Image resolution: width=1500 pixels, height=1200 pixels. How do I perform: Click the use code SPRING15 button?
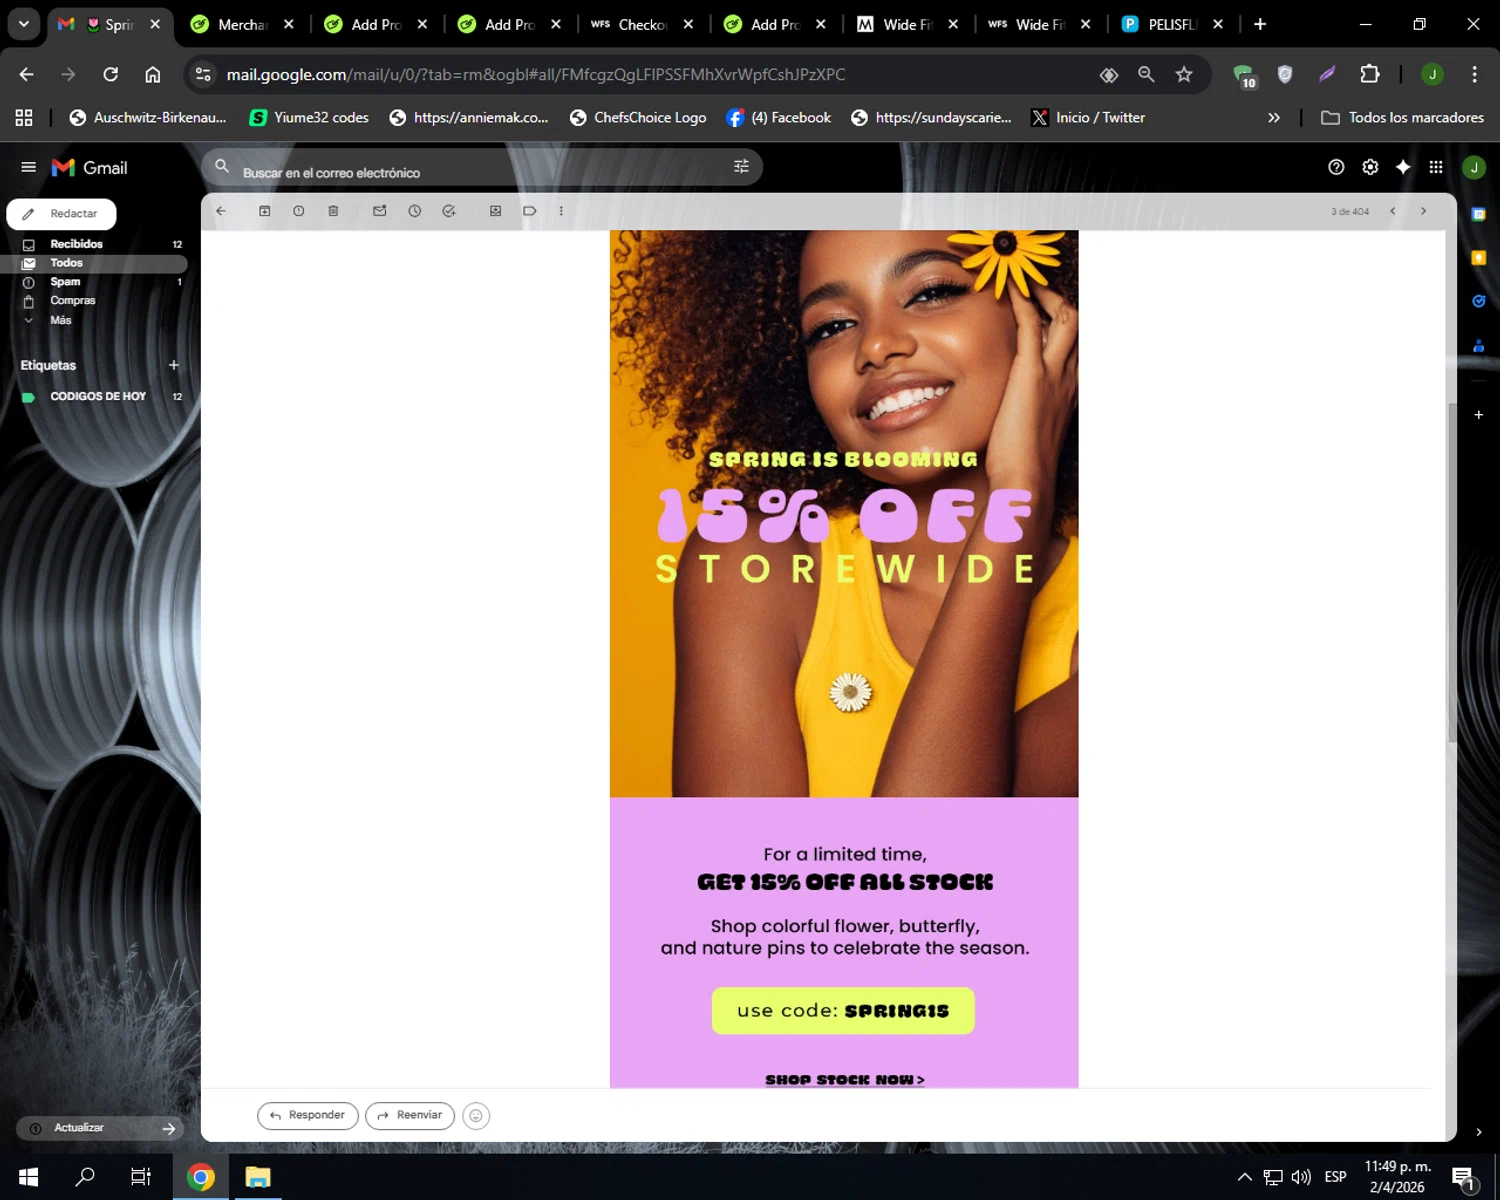pyautogui.click(x=843, y=1011)
